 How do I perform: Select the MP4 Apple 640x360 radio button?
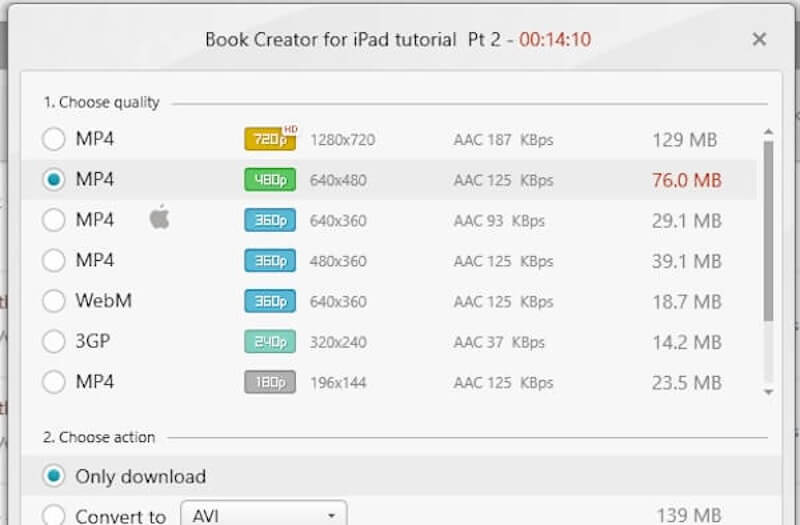54,220
